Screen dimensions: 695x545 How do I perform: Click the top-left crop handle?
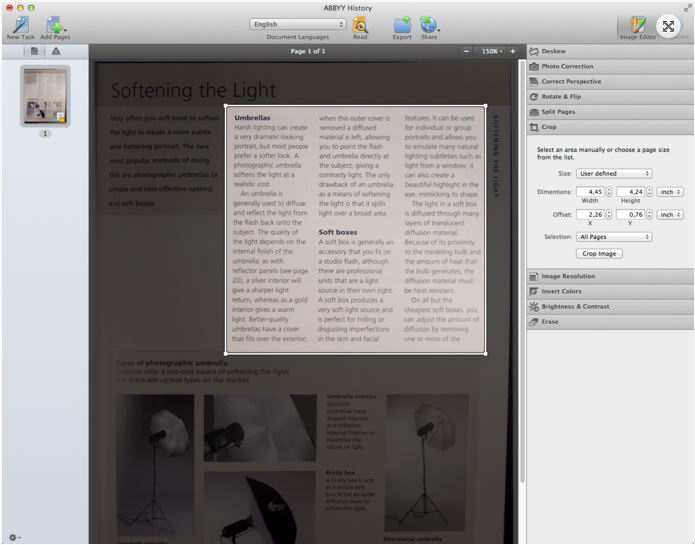click(x=226, y=106)
